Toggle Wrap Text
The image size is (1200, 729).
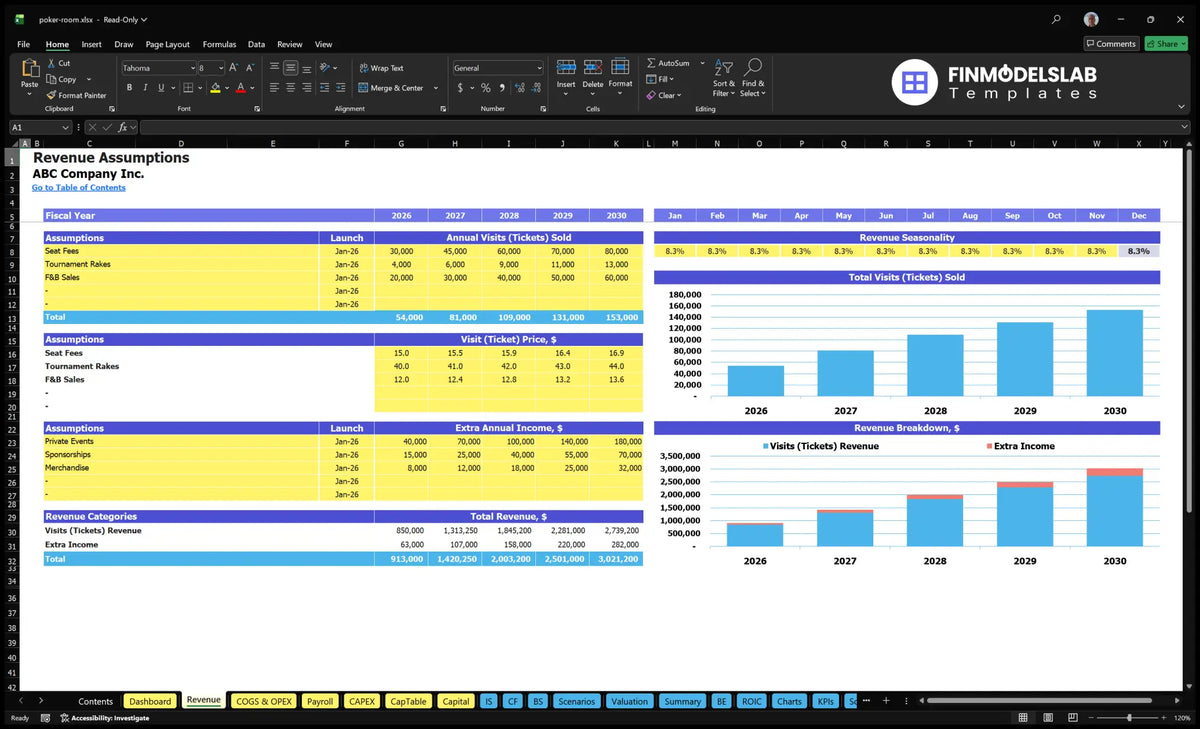coord(381,68)
